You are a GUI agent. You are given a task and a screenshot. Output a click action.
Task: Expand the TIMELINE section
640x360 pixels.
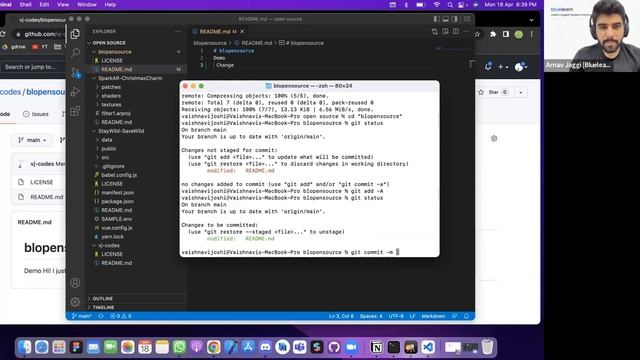coord(103,307)
